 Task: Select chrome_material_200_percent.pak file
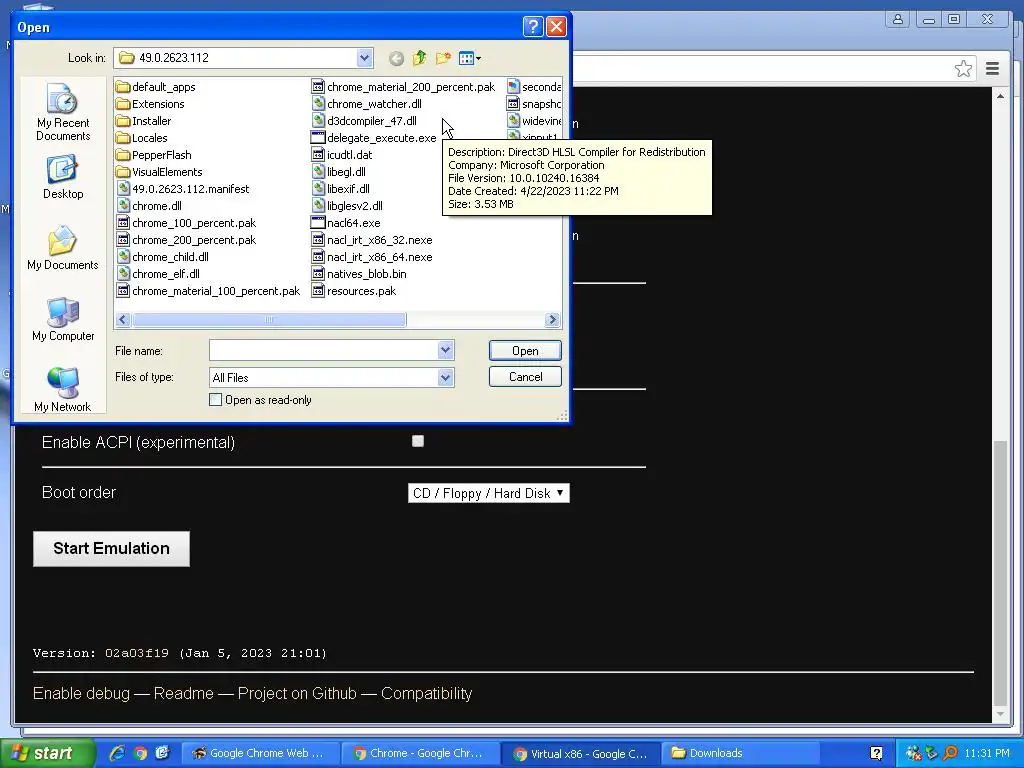404,87
